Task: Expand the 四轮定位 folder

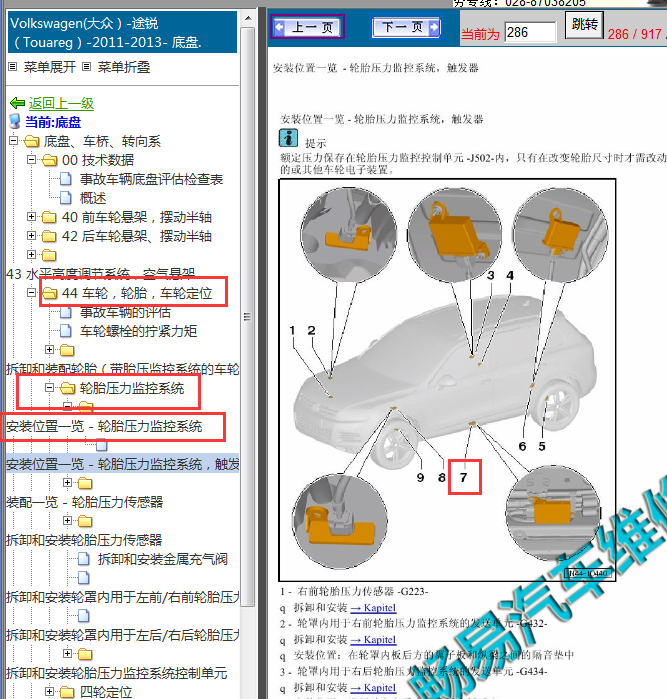Action: coord(49,691)
